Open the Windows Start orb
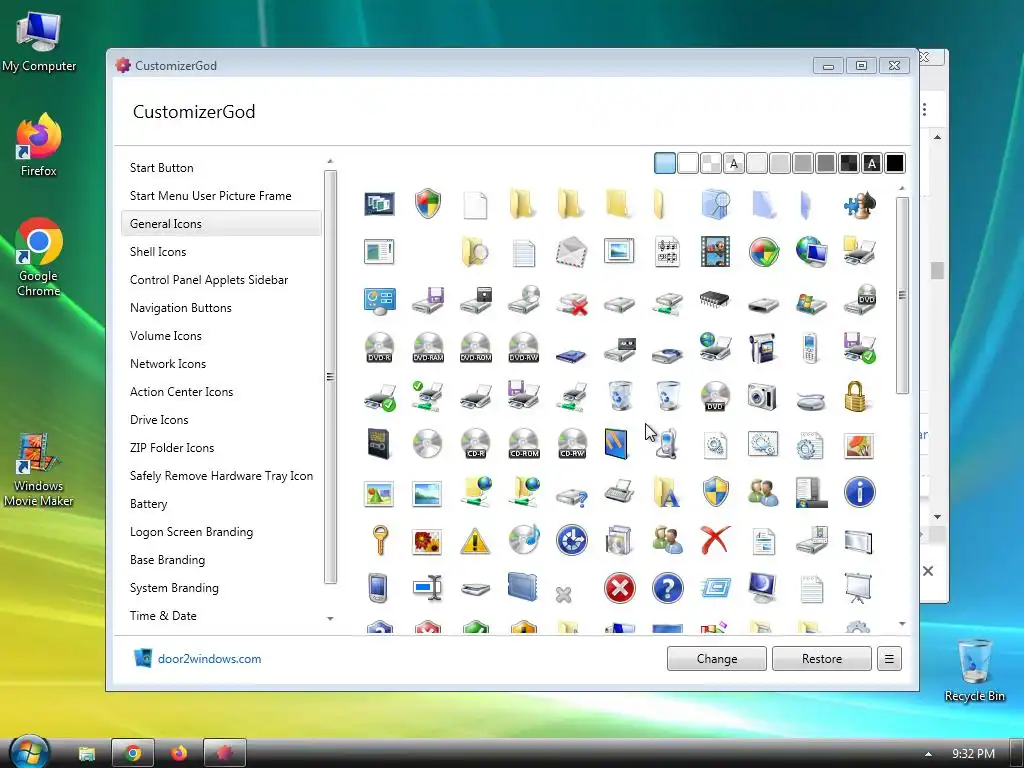The height and width of the screenshot is (768, 1024). point(29,752)
